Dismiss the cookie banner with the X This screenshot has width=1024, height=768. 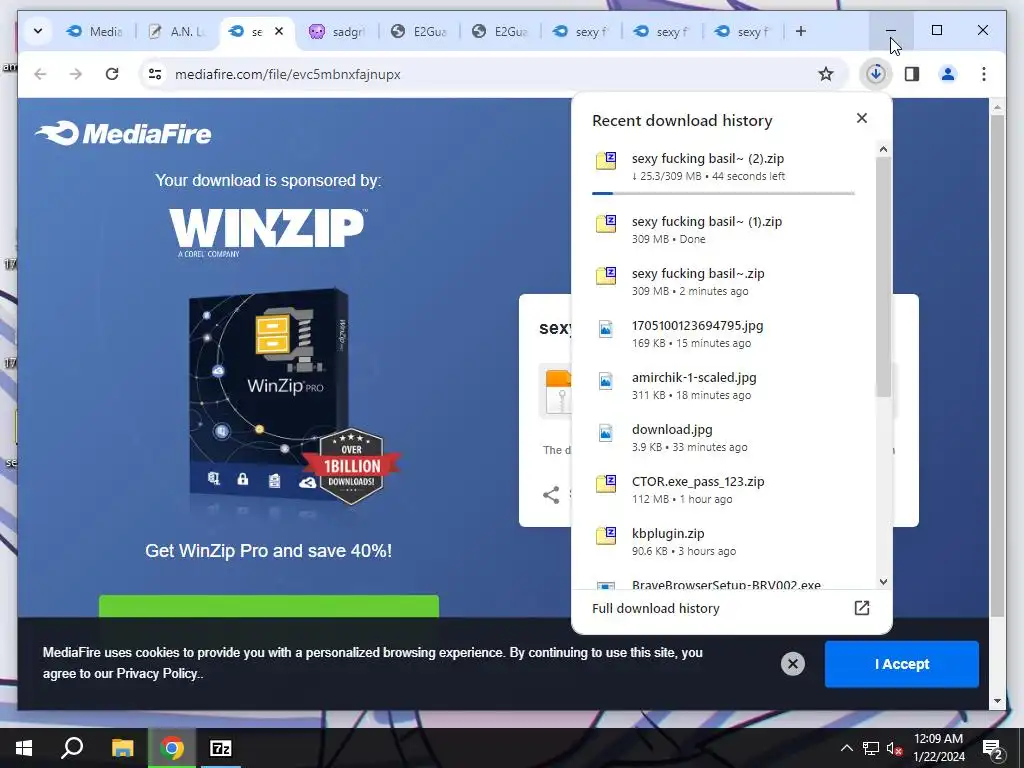pyautogui.click(x=793, y=664)
